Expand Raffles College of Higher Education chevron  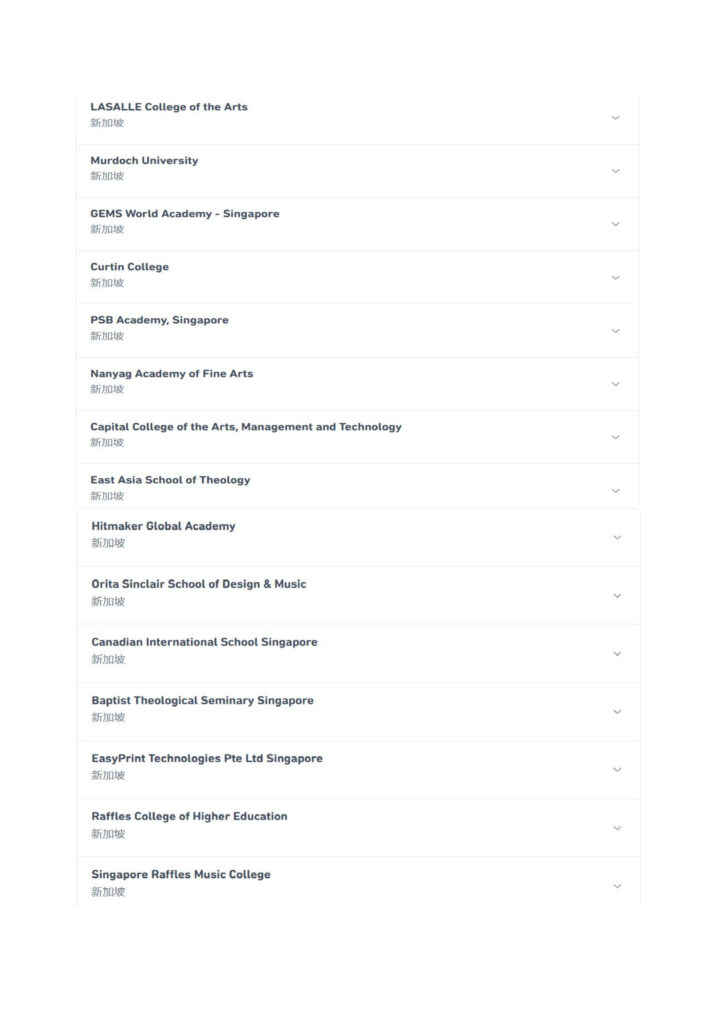click(x=617, y=828)
